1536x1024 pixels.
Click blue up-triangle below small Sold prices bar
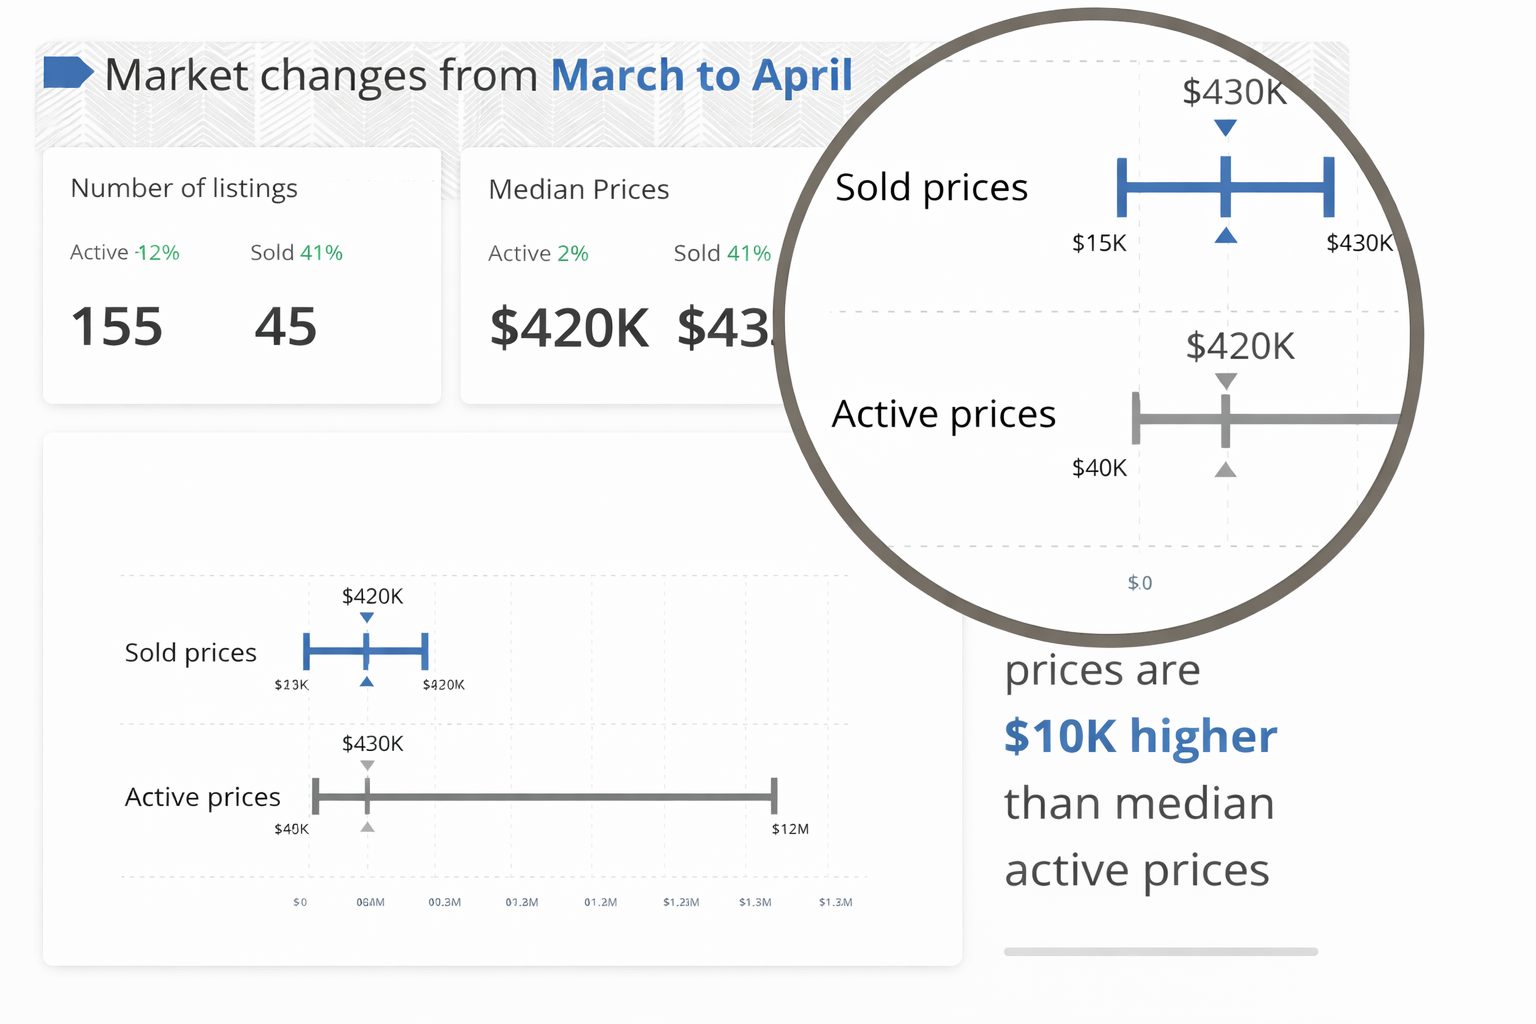[x=367, y=682]
